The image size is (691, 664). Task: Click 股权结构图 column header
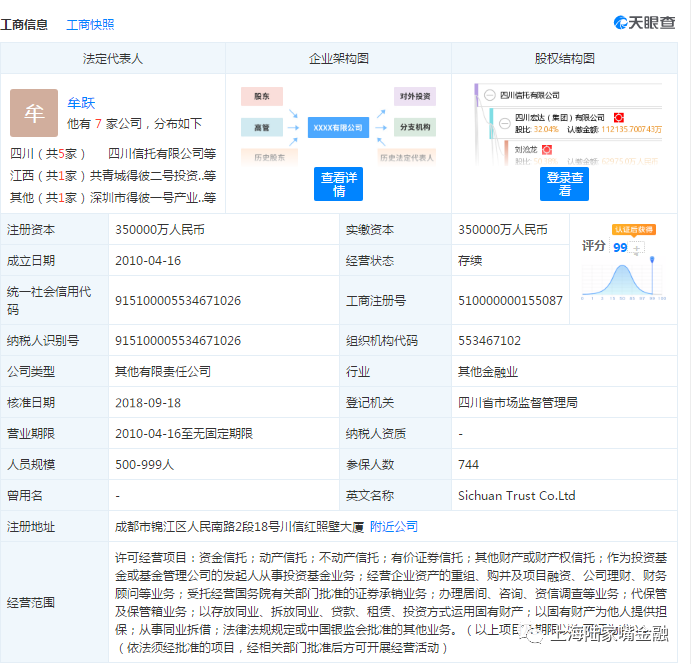click(x=565, y=59)
